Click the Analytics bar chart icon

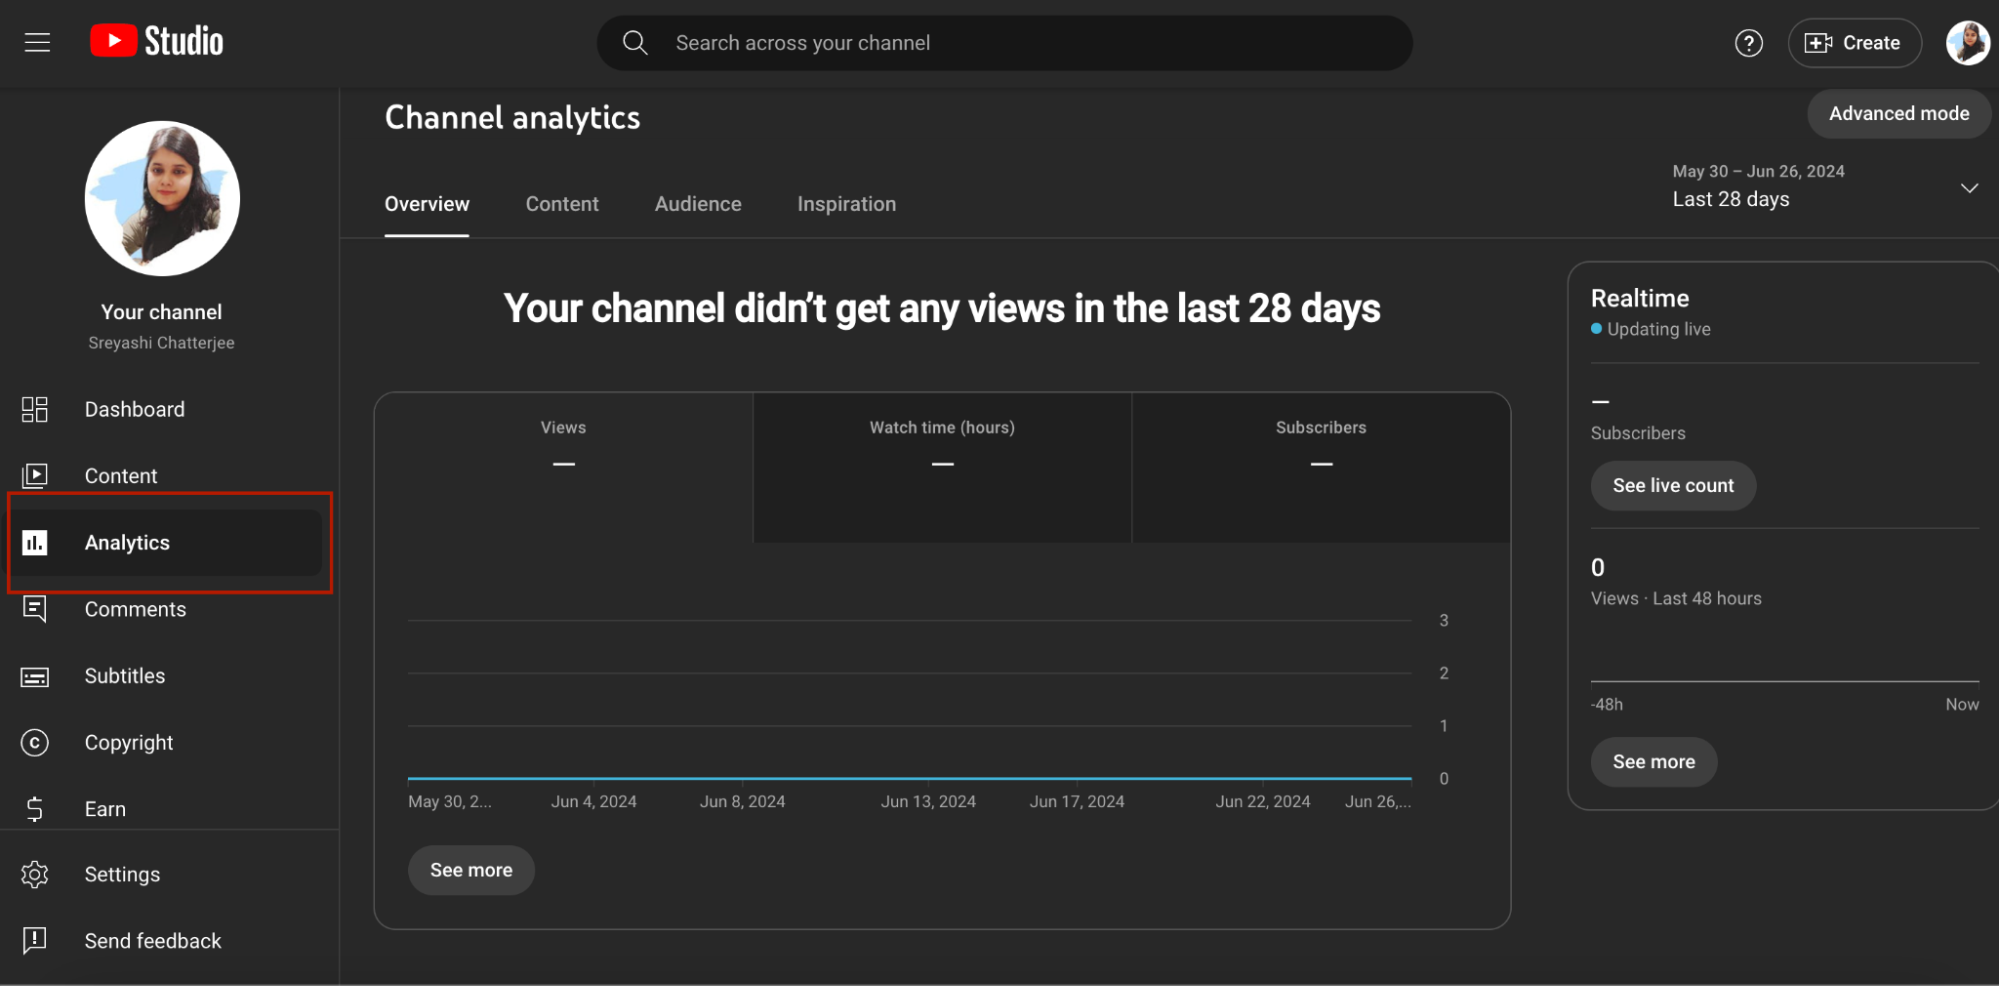click(35, 542)
